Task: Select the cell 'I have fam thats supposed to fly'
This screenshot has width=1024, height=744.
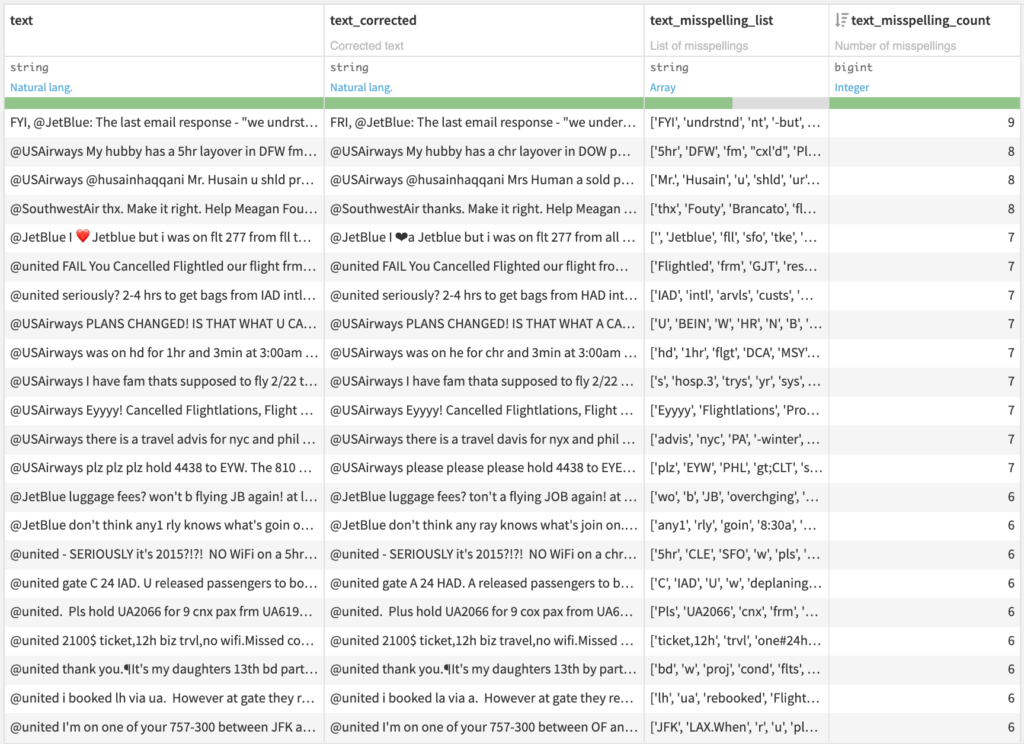Action: 164,381
